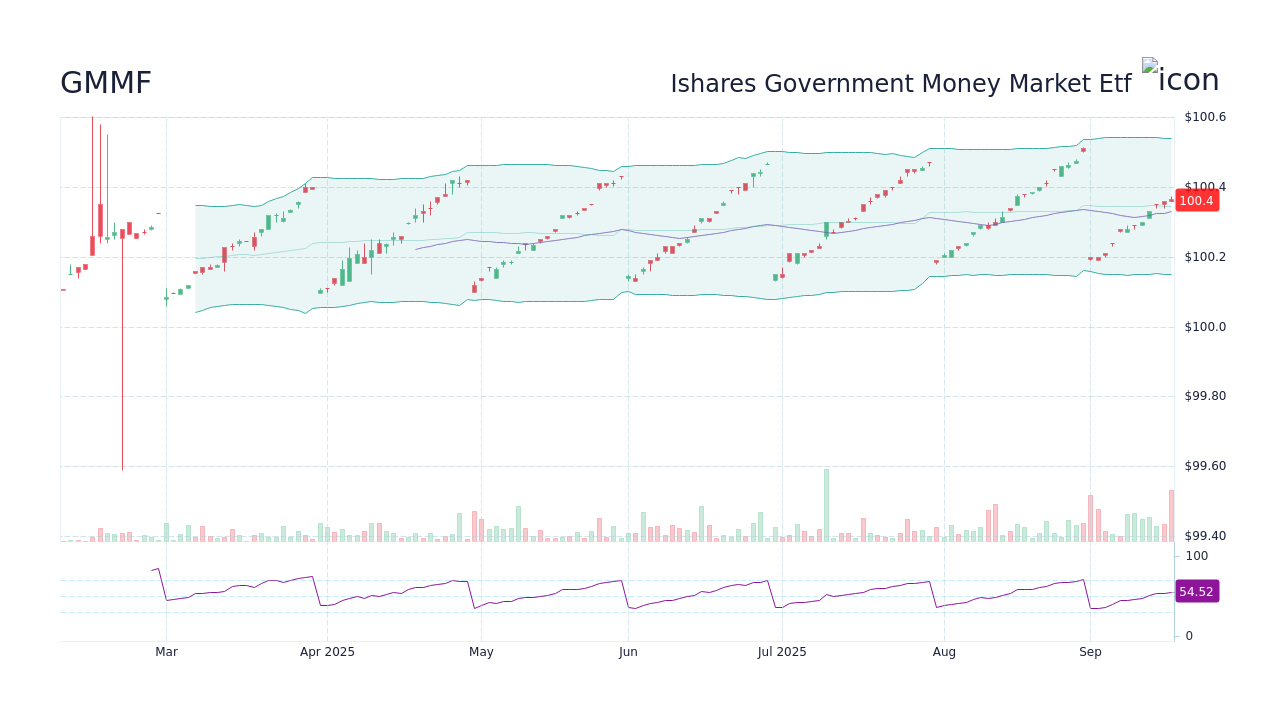Viewport: 1280px width, 720px height.
Task: Click the May date axis label
Action: 481,652
